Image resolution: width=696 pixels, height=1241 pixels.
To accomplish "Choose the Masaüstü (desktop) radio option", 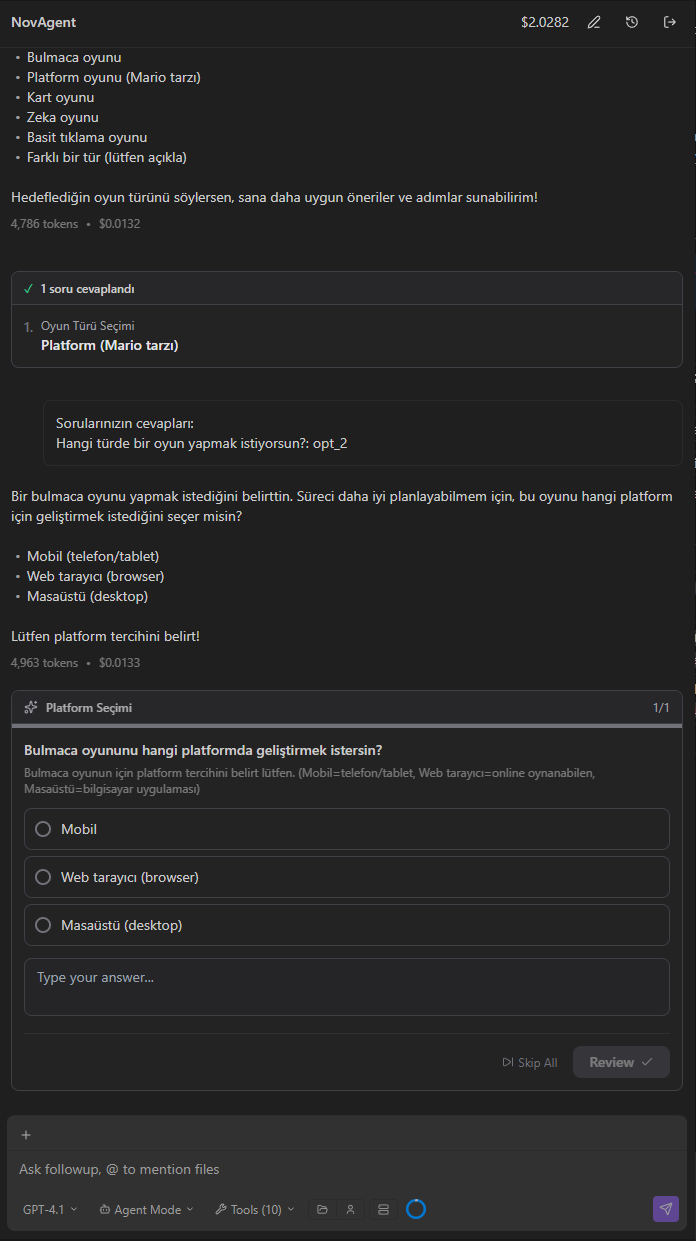I will tap(347, 925).
